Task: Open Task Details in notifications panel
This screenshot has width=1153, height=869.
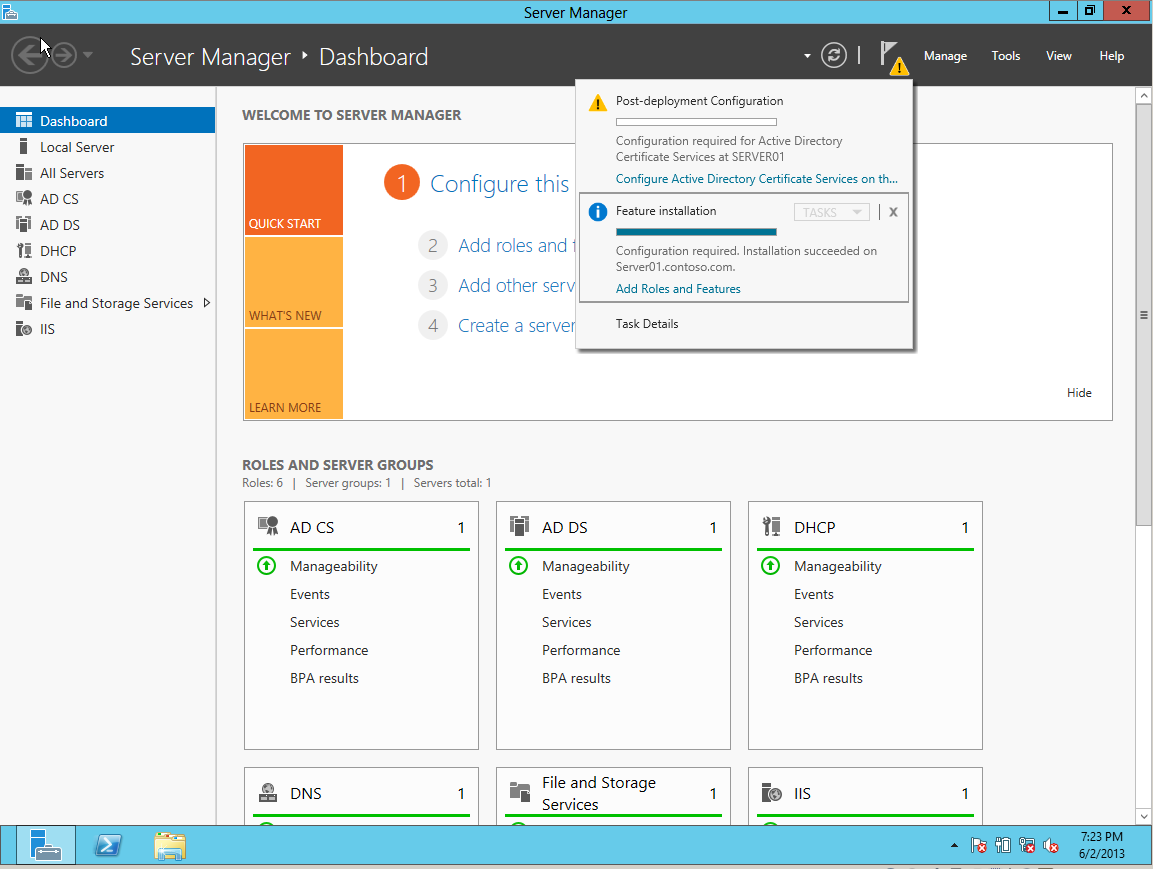Action: [x=647, y=323]
